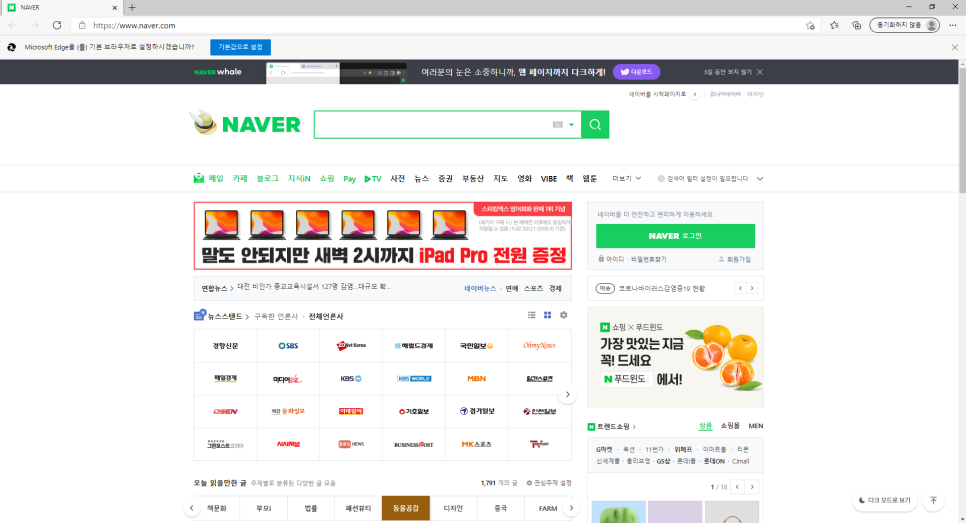Click the green NAVER 로그인 button
The image size is (966, 523).
tap(675, 236)
